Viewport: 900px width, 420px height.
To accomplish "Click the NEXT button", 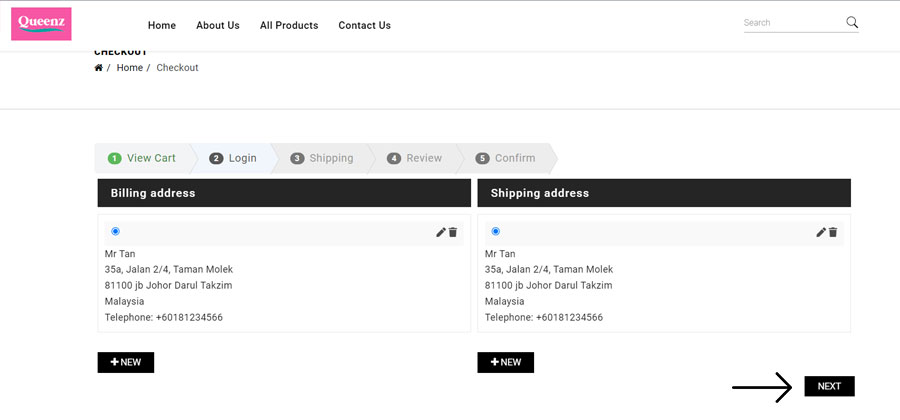I will pos(829,386).
